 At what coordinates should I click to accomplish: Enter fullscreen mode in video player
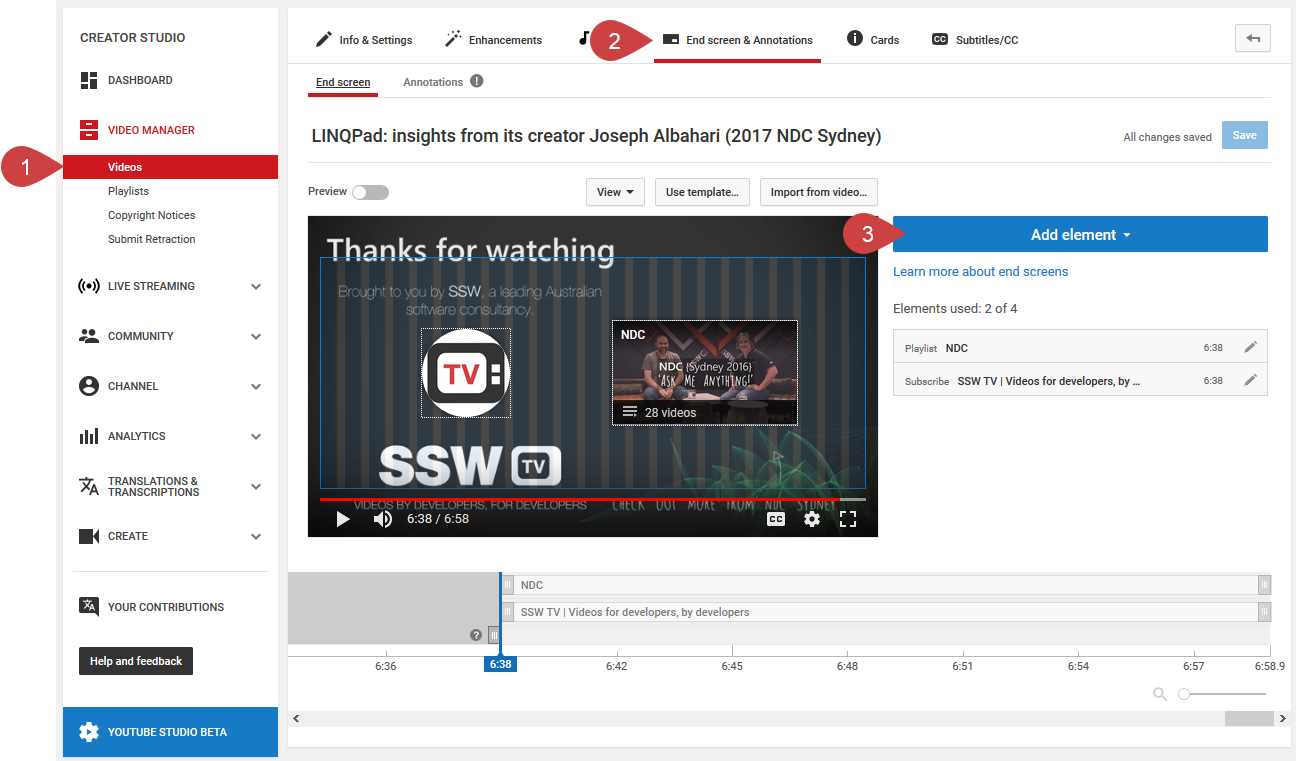(848, 519)
